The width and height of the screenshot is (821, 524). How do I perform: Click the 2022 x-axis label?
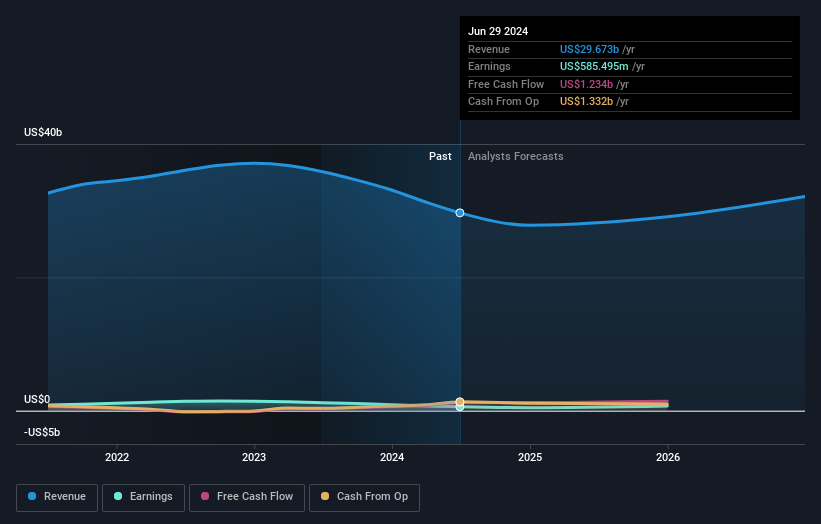tap(117, 457)
